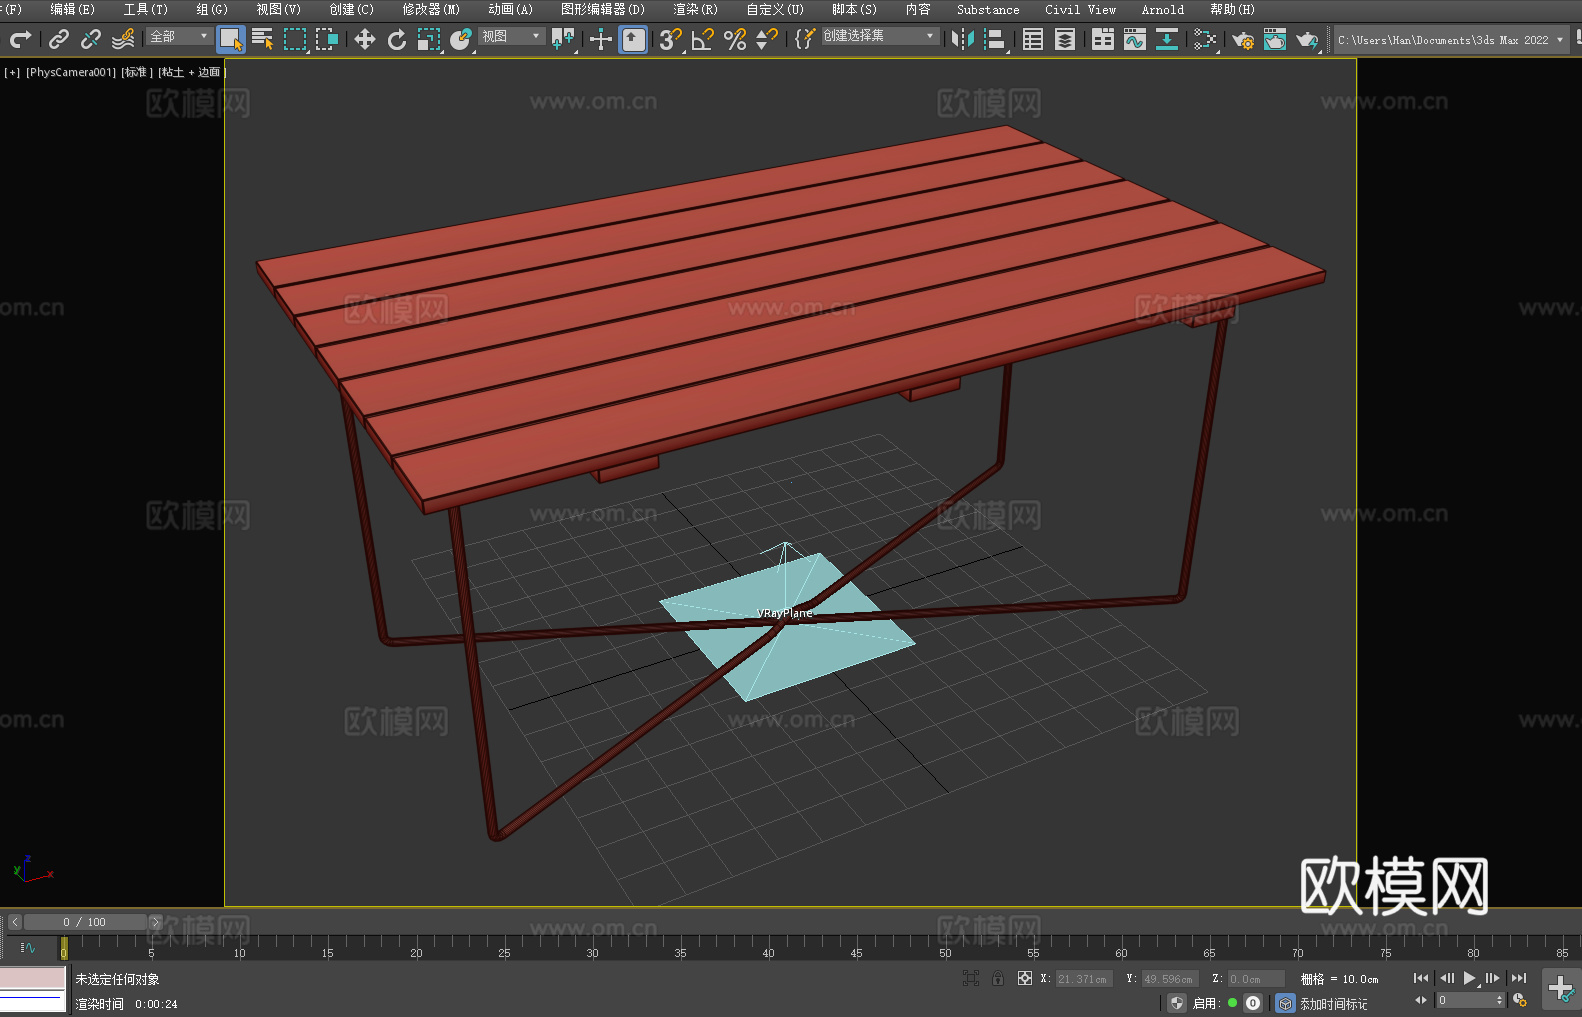Click the Bind to Space Warp icon

[123, 39]
